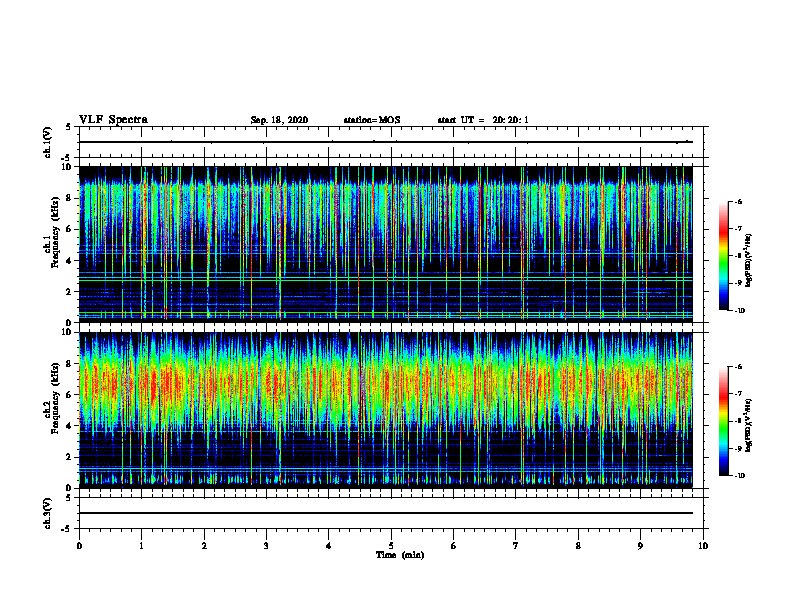Click the '6' kHz tick of ch.2 spectrogram
The width and height of the screenshot is (792, 612).
70,395
